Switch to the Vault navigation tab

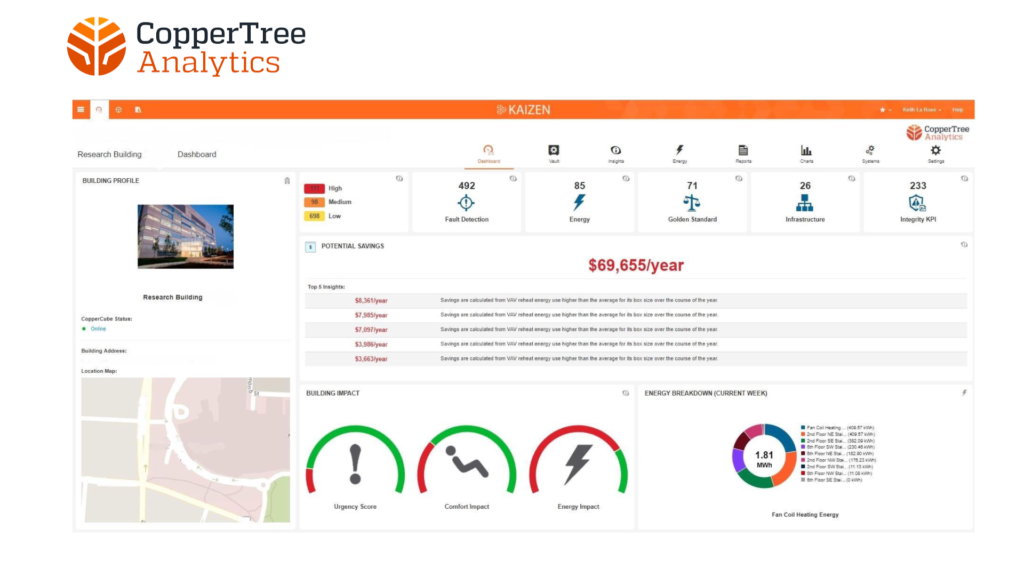[x=554, y=154]
